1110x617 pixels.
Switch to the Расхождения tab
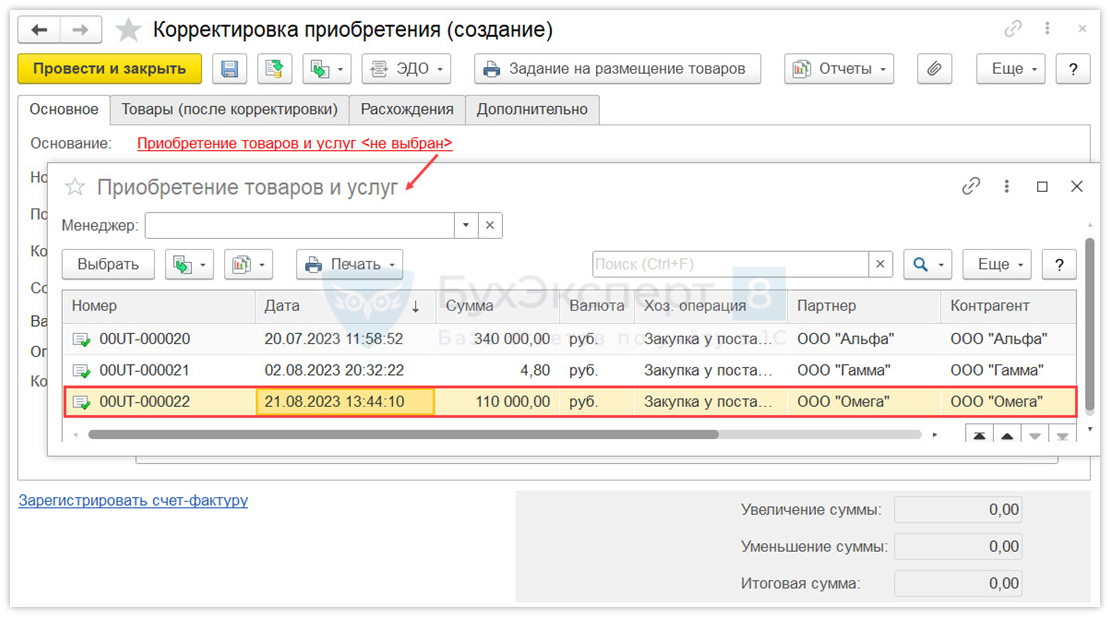(x=407, y=109)
